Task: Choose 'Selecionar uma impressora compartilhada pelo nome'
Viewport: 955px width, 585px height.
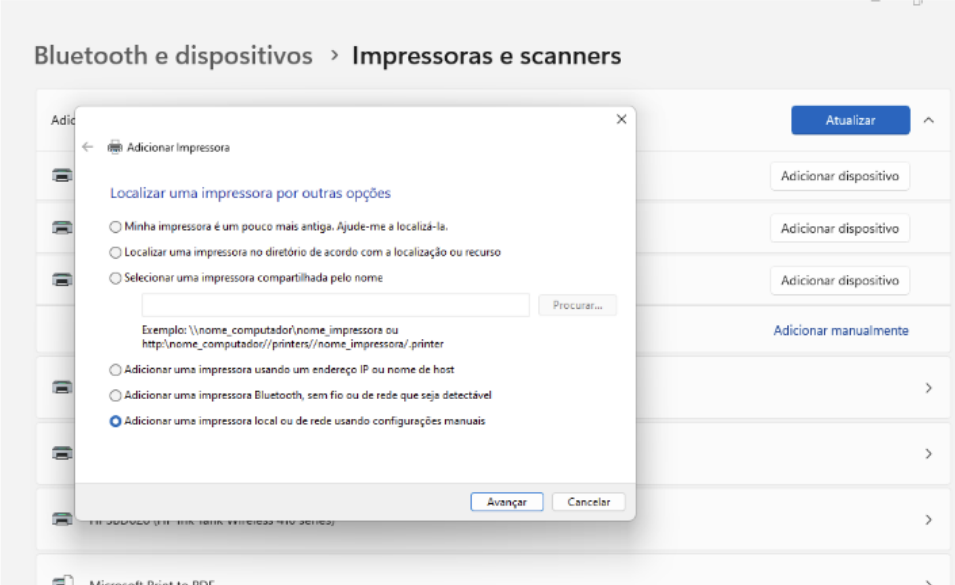Action: (116, 278)
